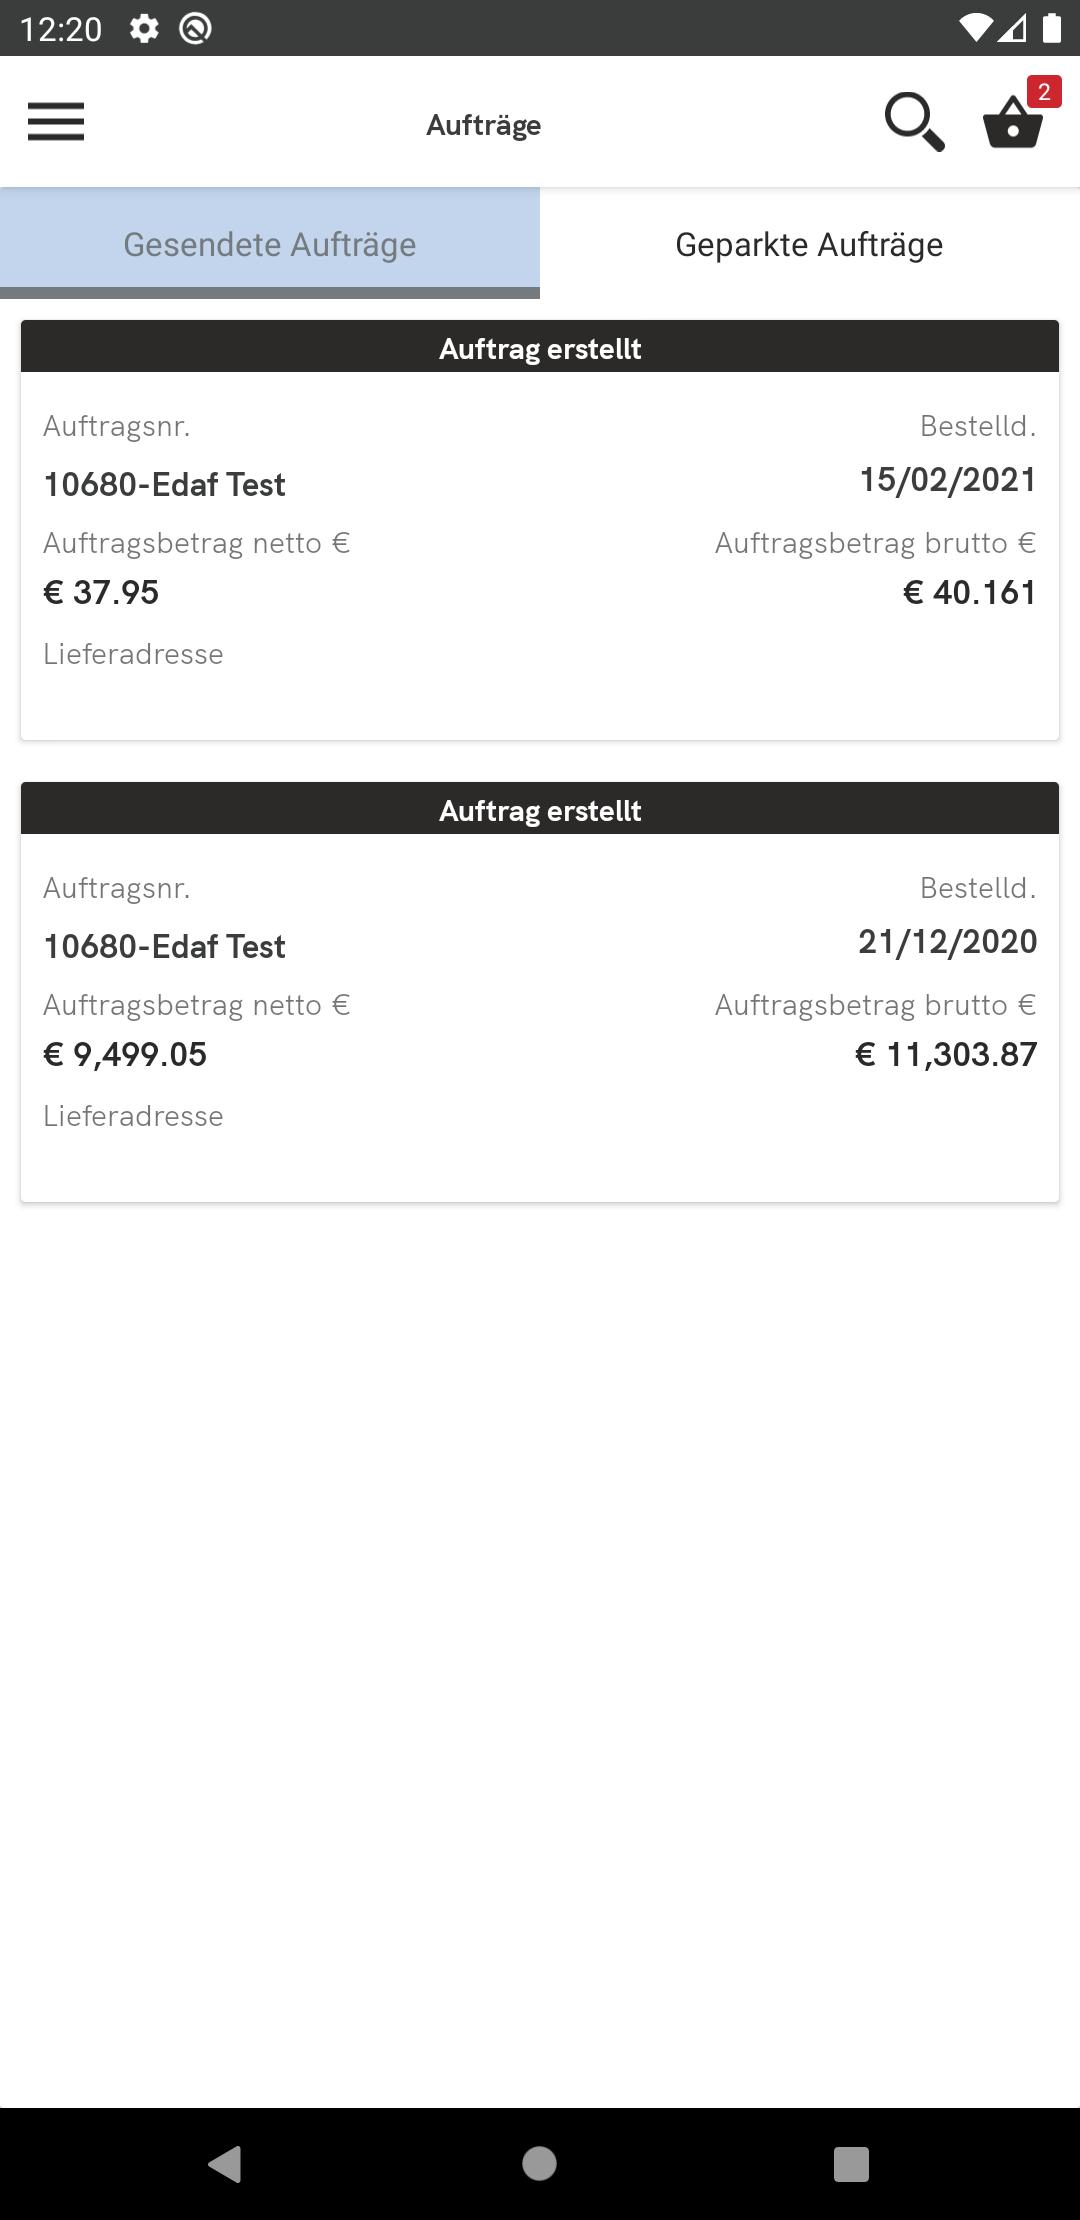Screen dimensions: 1080x2220
Task: Tap net amount € 9,499.05
Action: [125, 1054]
